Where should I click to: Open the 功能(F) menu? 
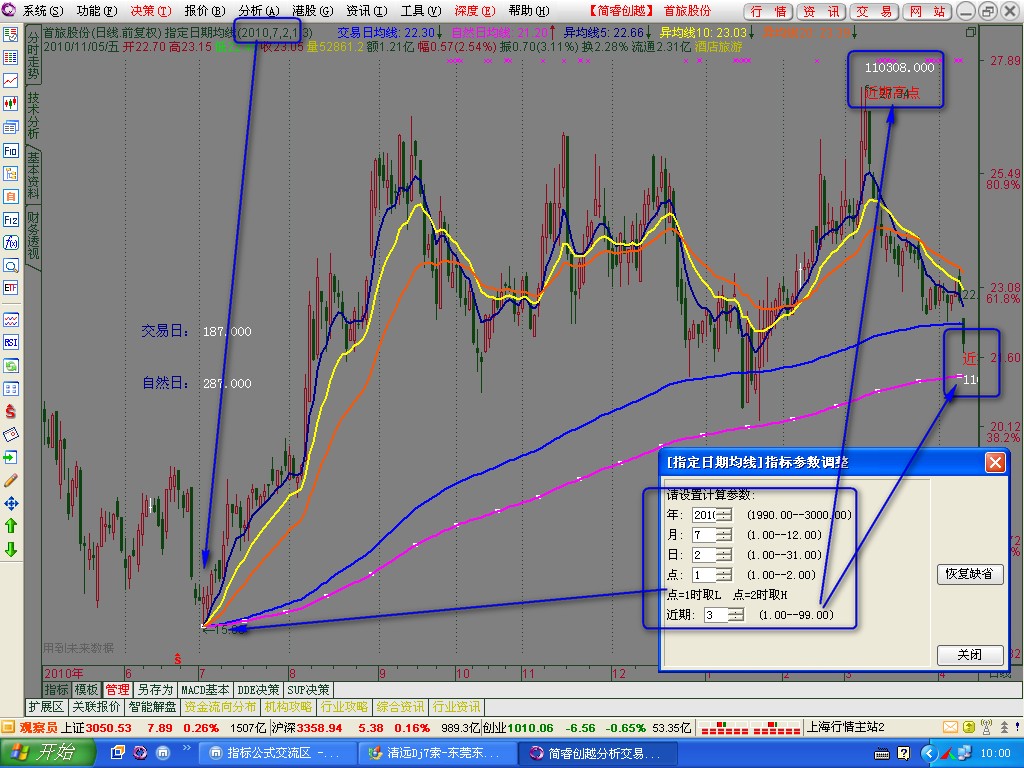[x=97, y=10]
